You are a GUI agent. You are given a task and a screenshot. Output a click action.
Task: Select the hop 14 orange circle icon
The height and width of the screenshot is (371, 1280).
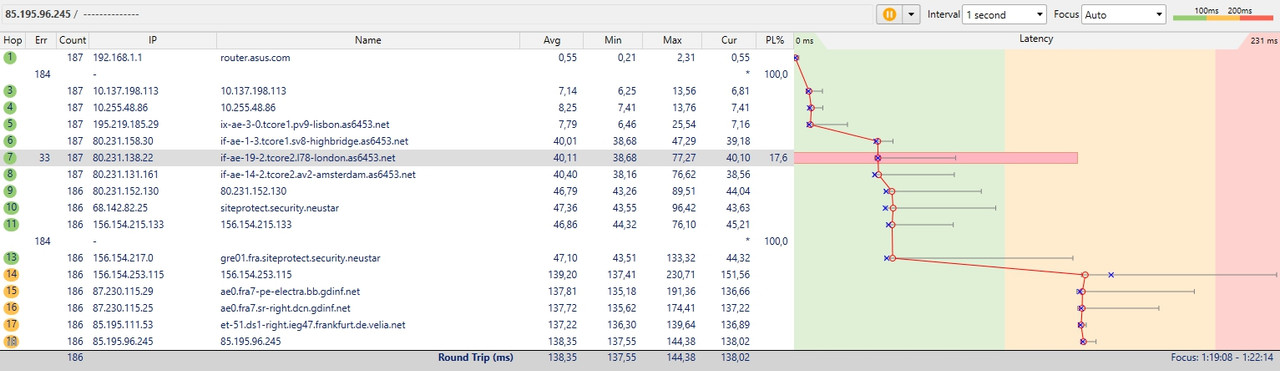[x=10, y=274]
